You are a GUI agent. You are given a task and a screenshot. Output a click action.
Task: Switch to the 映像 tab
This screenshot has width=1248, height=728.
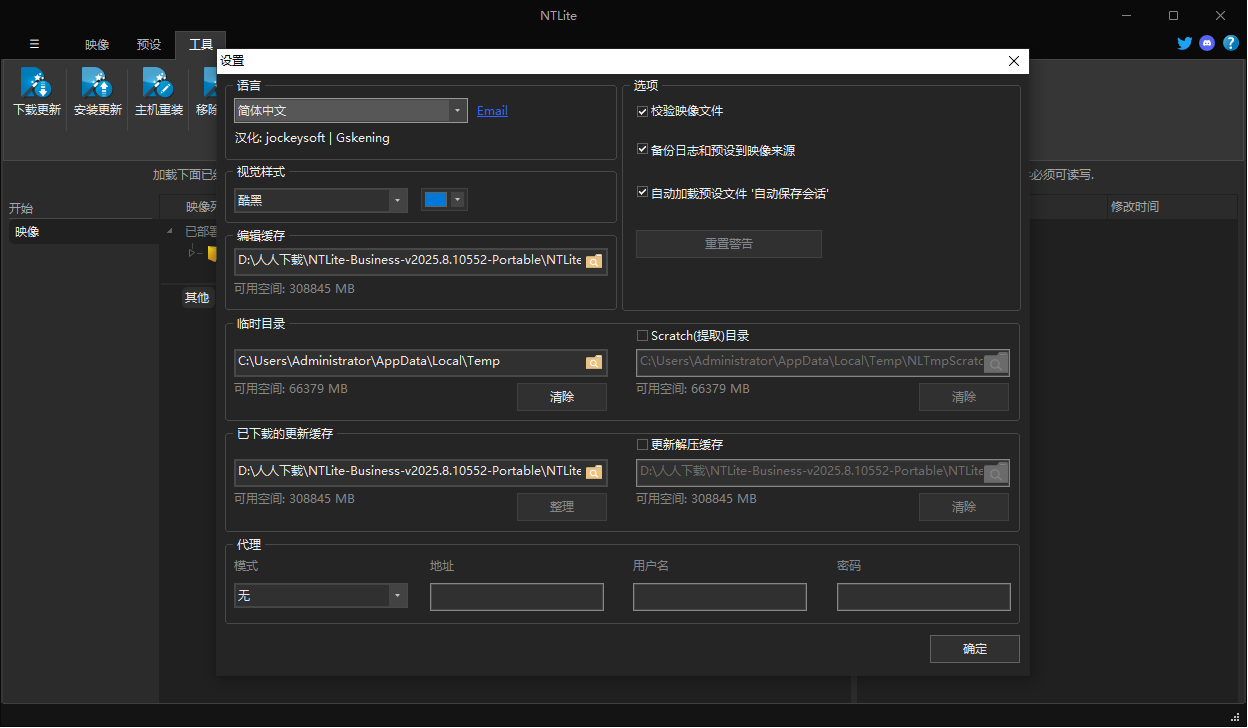97,44
